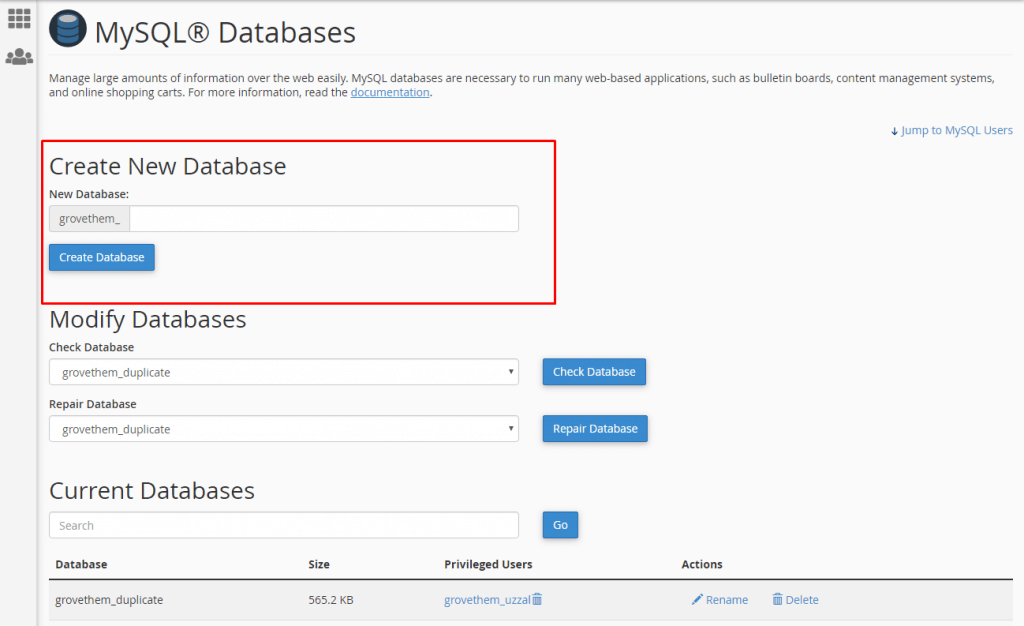Click the Privileged Users column header

tap(488, 564)
